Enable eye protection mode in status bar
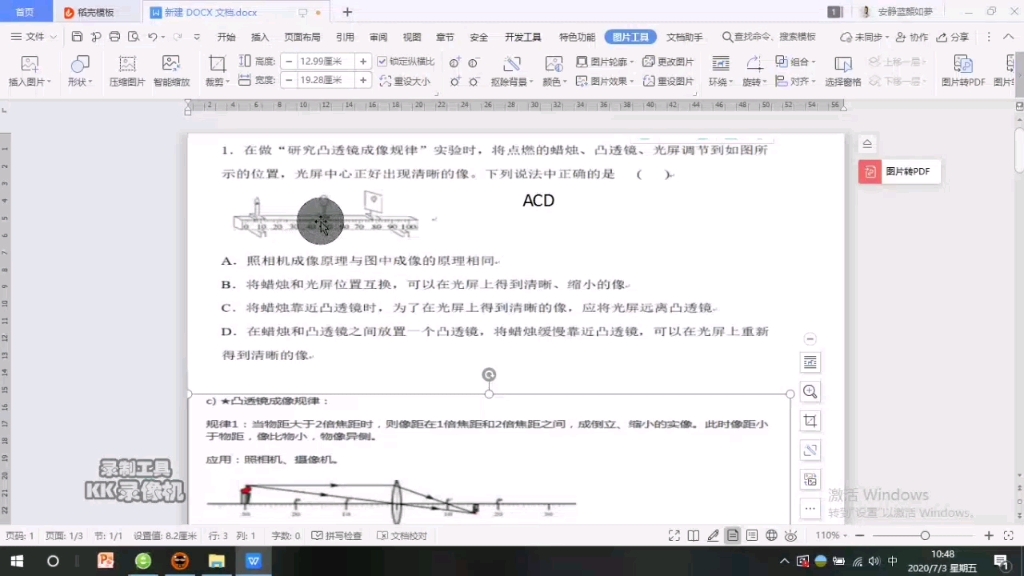 (792, 535)
